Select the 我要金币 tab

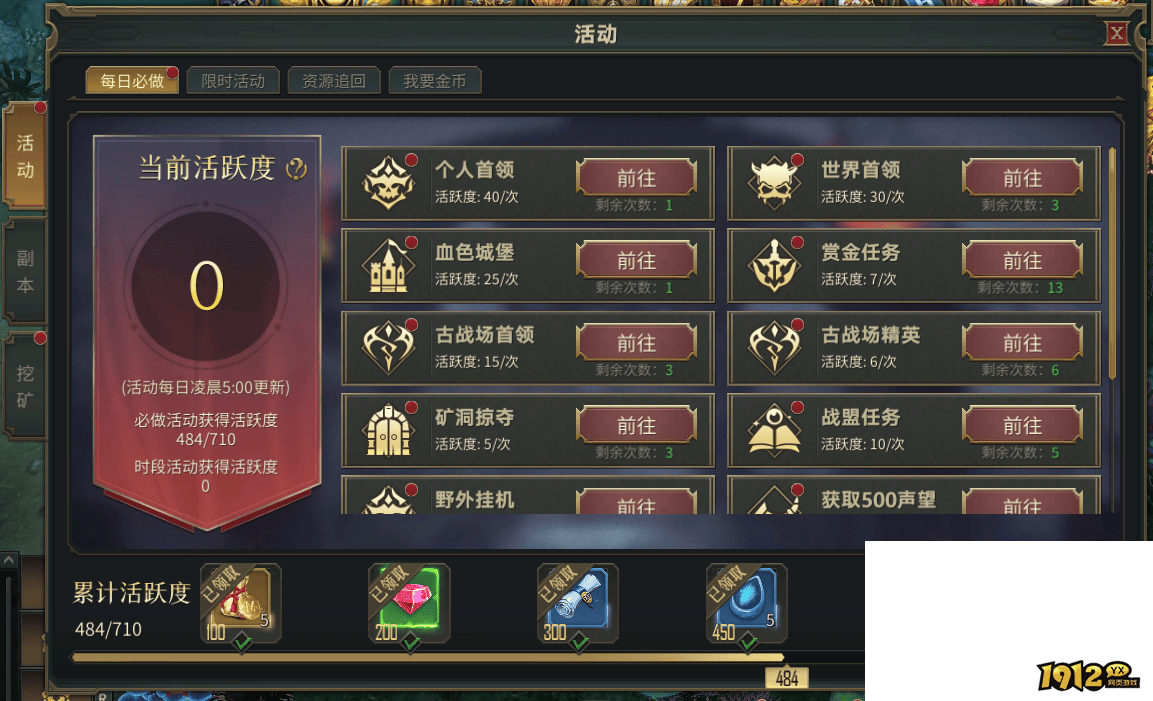pyautogui.click(x=435, y=80)
